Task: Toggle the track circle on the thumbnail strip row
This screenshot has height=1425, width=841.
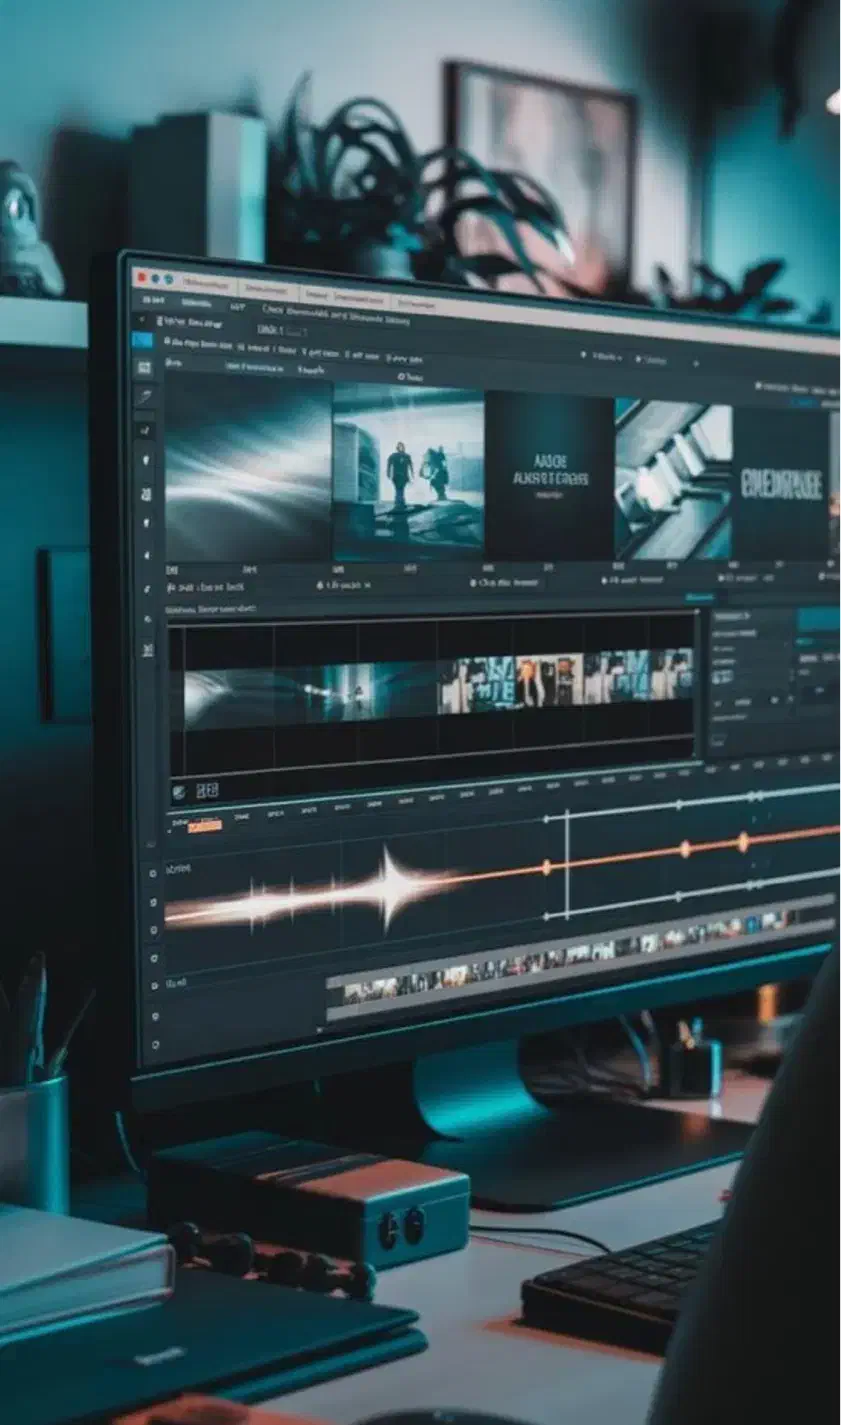Action: click(154, 985)
